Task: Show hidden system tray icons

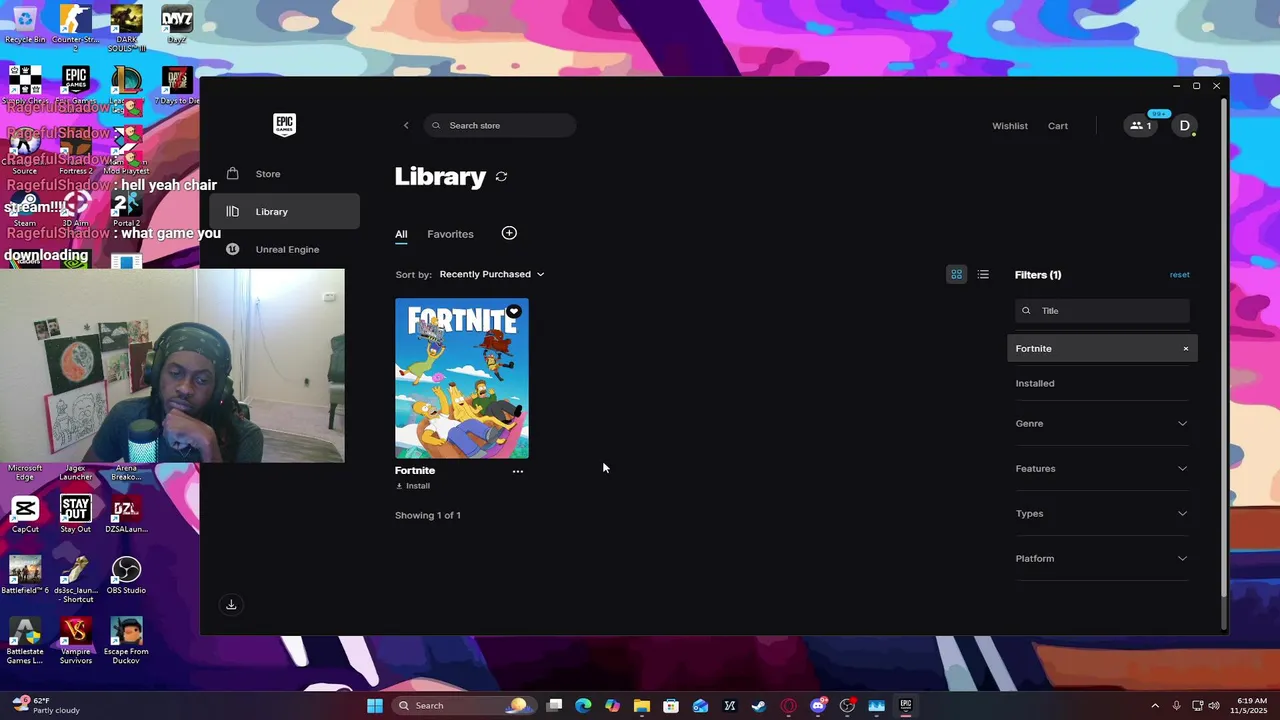Action: 1155,705
